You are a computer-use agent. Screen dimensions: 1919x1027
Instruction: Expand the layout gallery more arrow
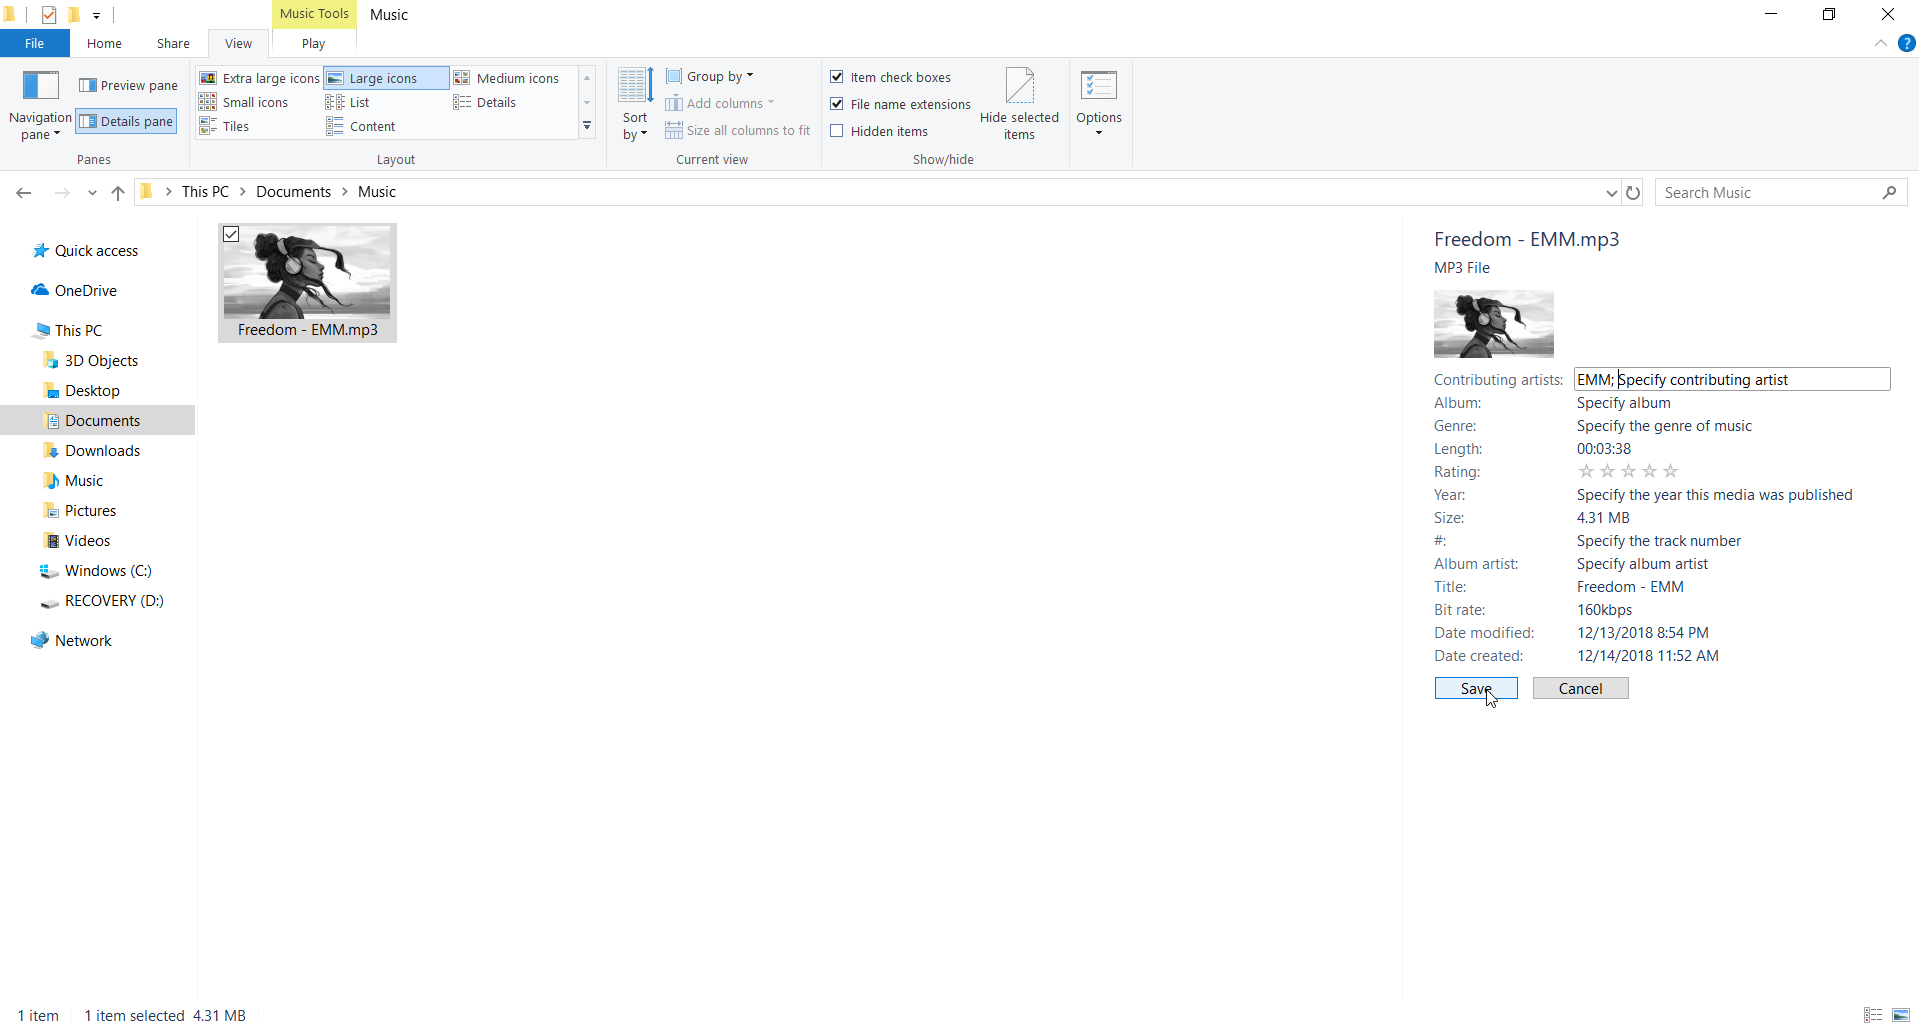[587, 127]
